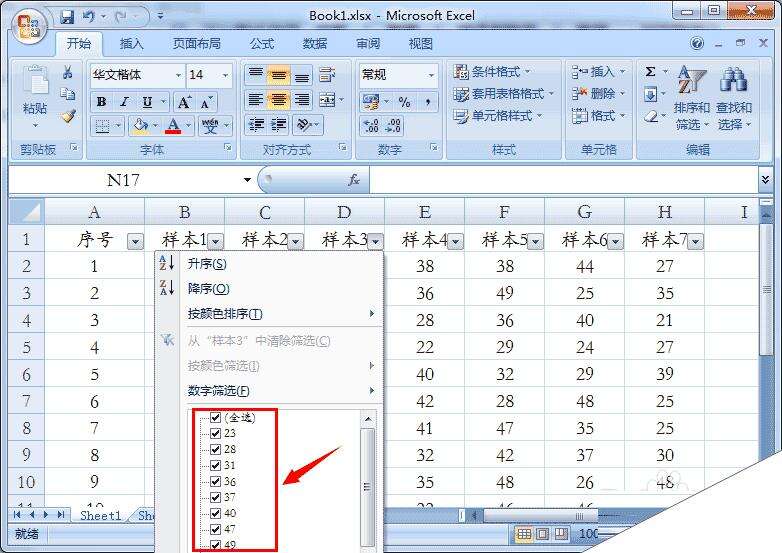Open the 样本1 filter dropdown
This screenshot has width=782, height=553.
(x=215, y=242)
